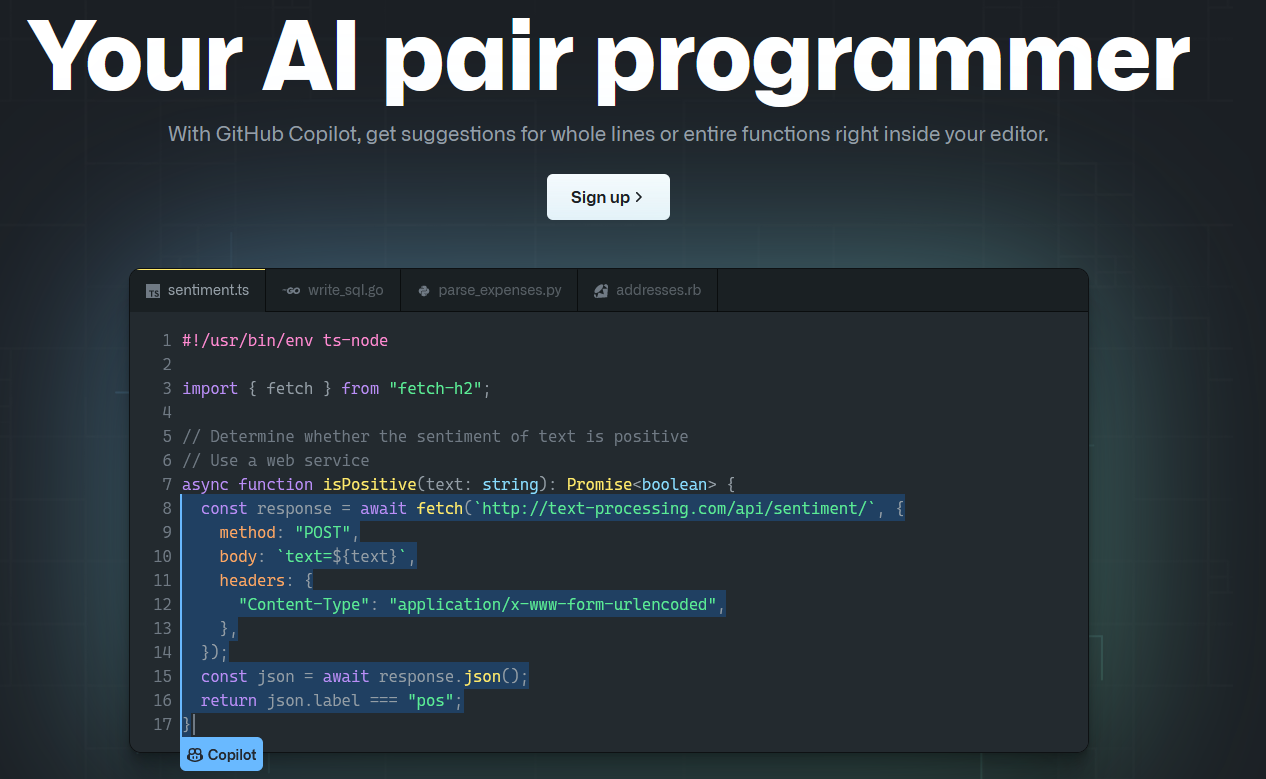Click the method "POST" line
Viewport: 1266px width, 779px height.
point(289,532)
